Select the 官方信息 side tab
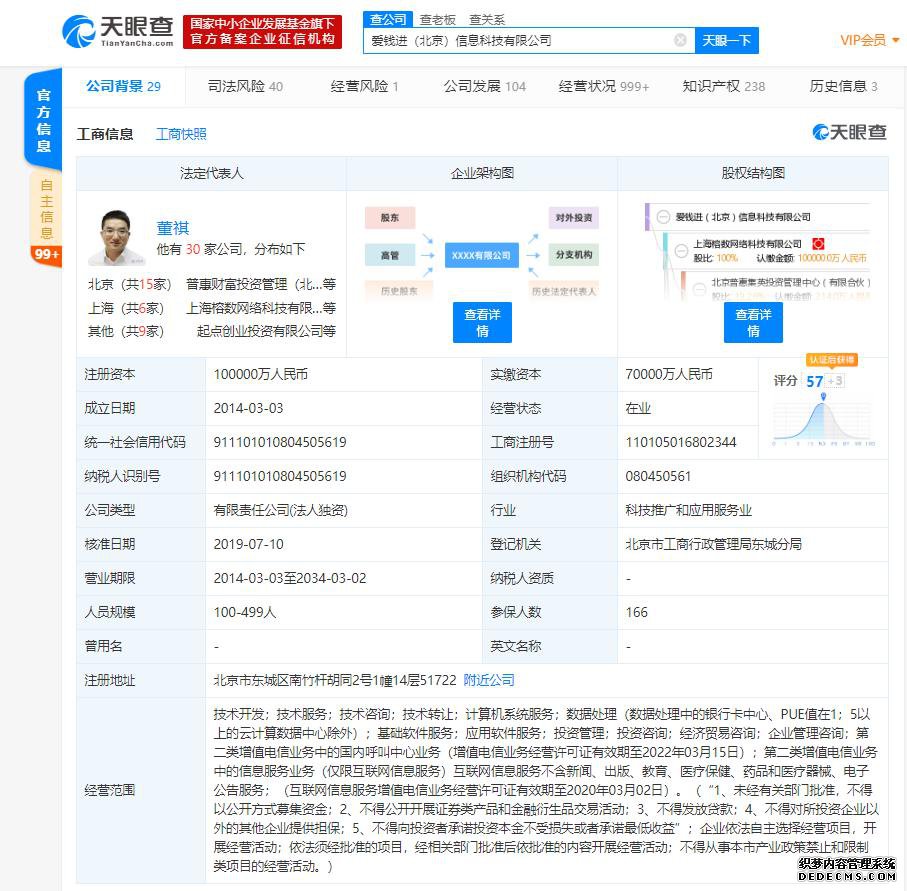This screenshot has width=907, height=891. [43, 120]
